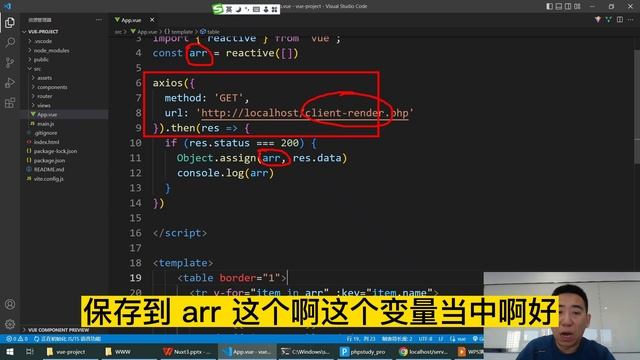This screenshot has width=640, height=360.
Task: Click errors and warnings status indicator
Action: click(x=17, y=339)
